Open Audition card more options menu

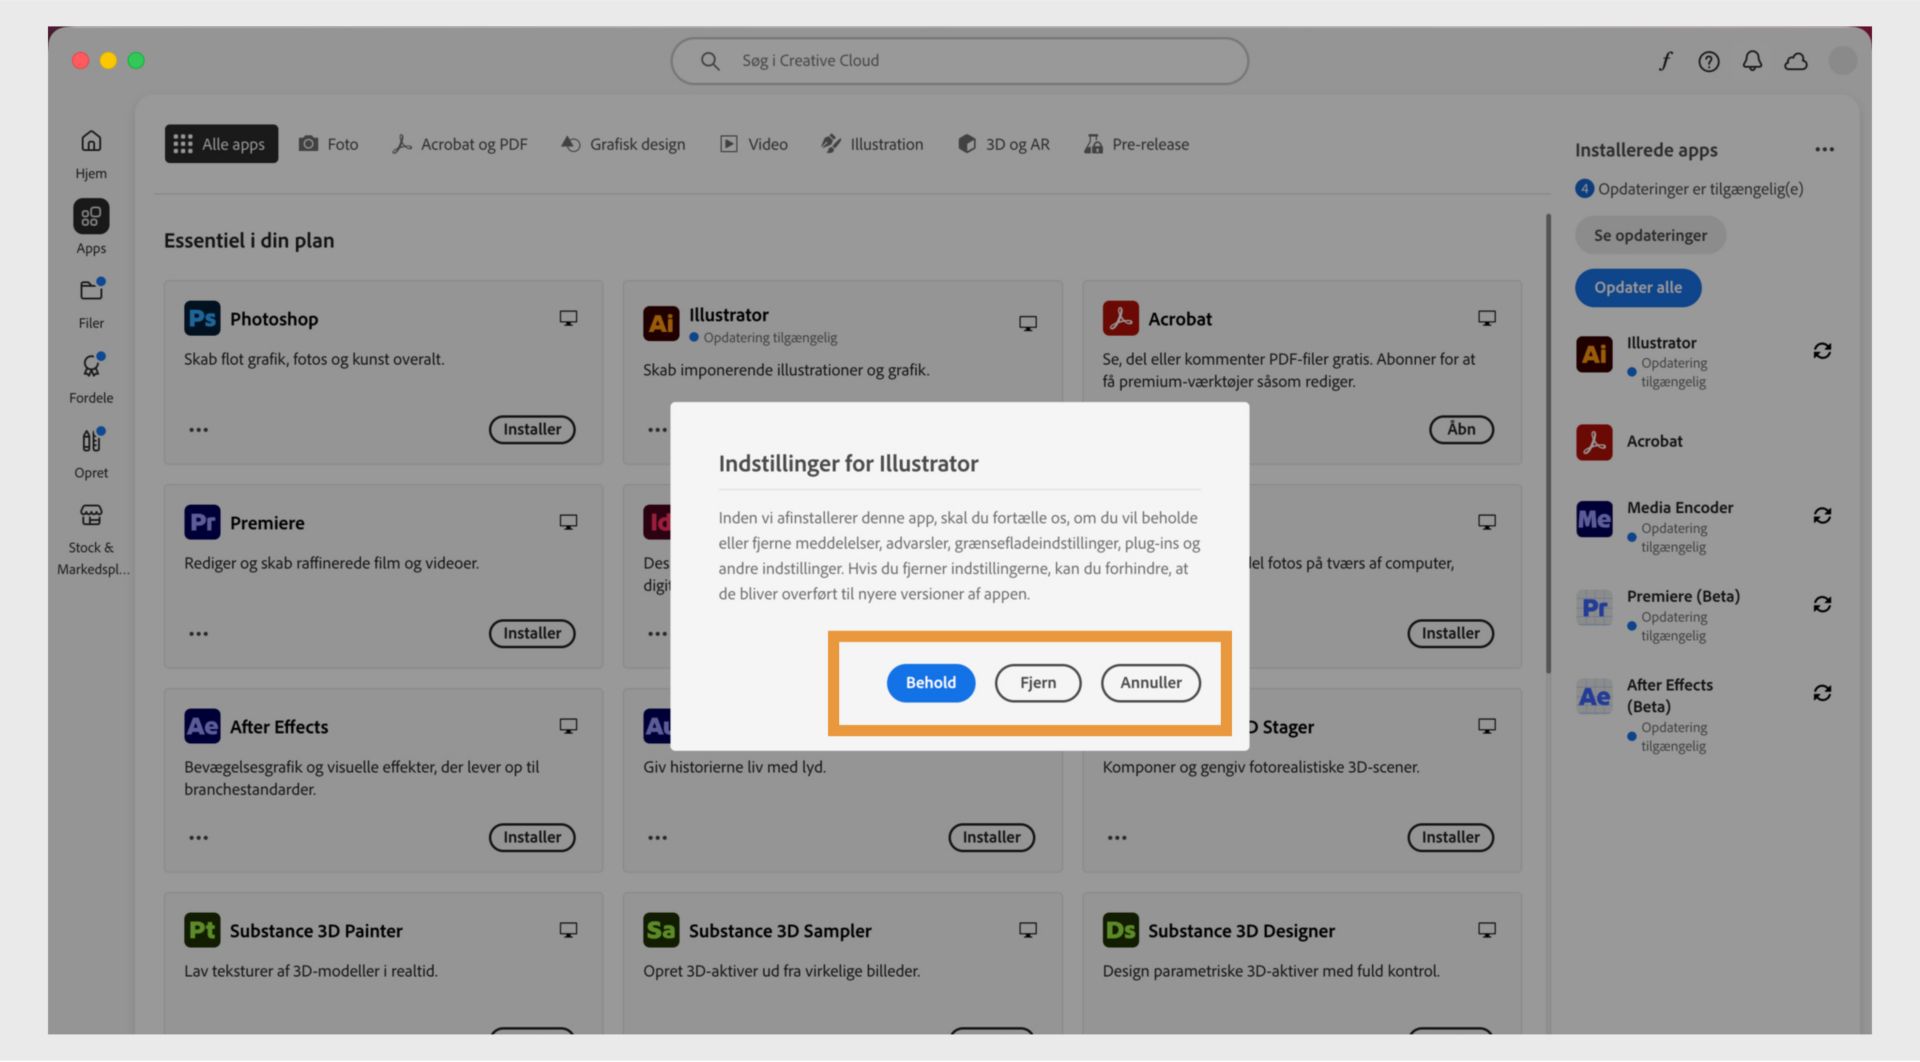[x=657, y=838]
